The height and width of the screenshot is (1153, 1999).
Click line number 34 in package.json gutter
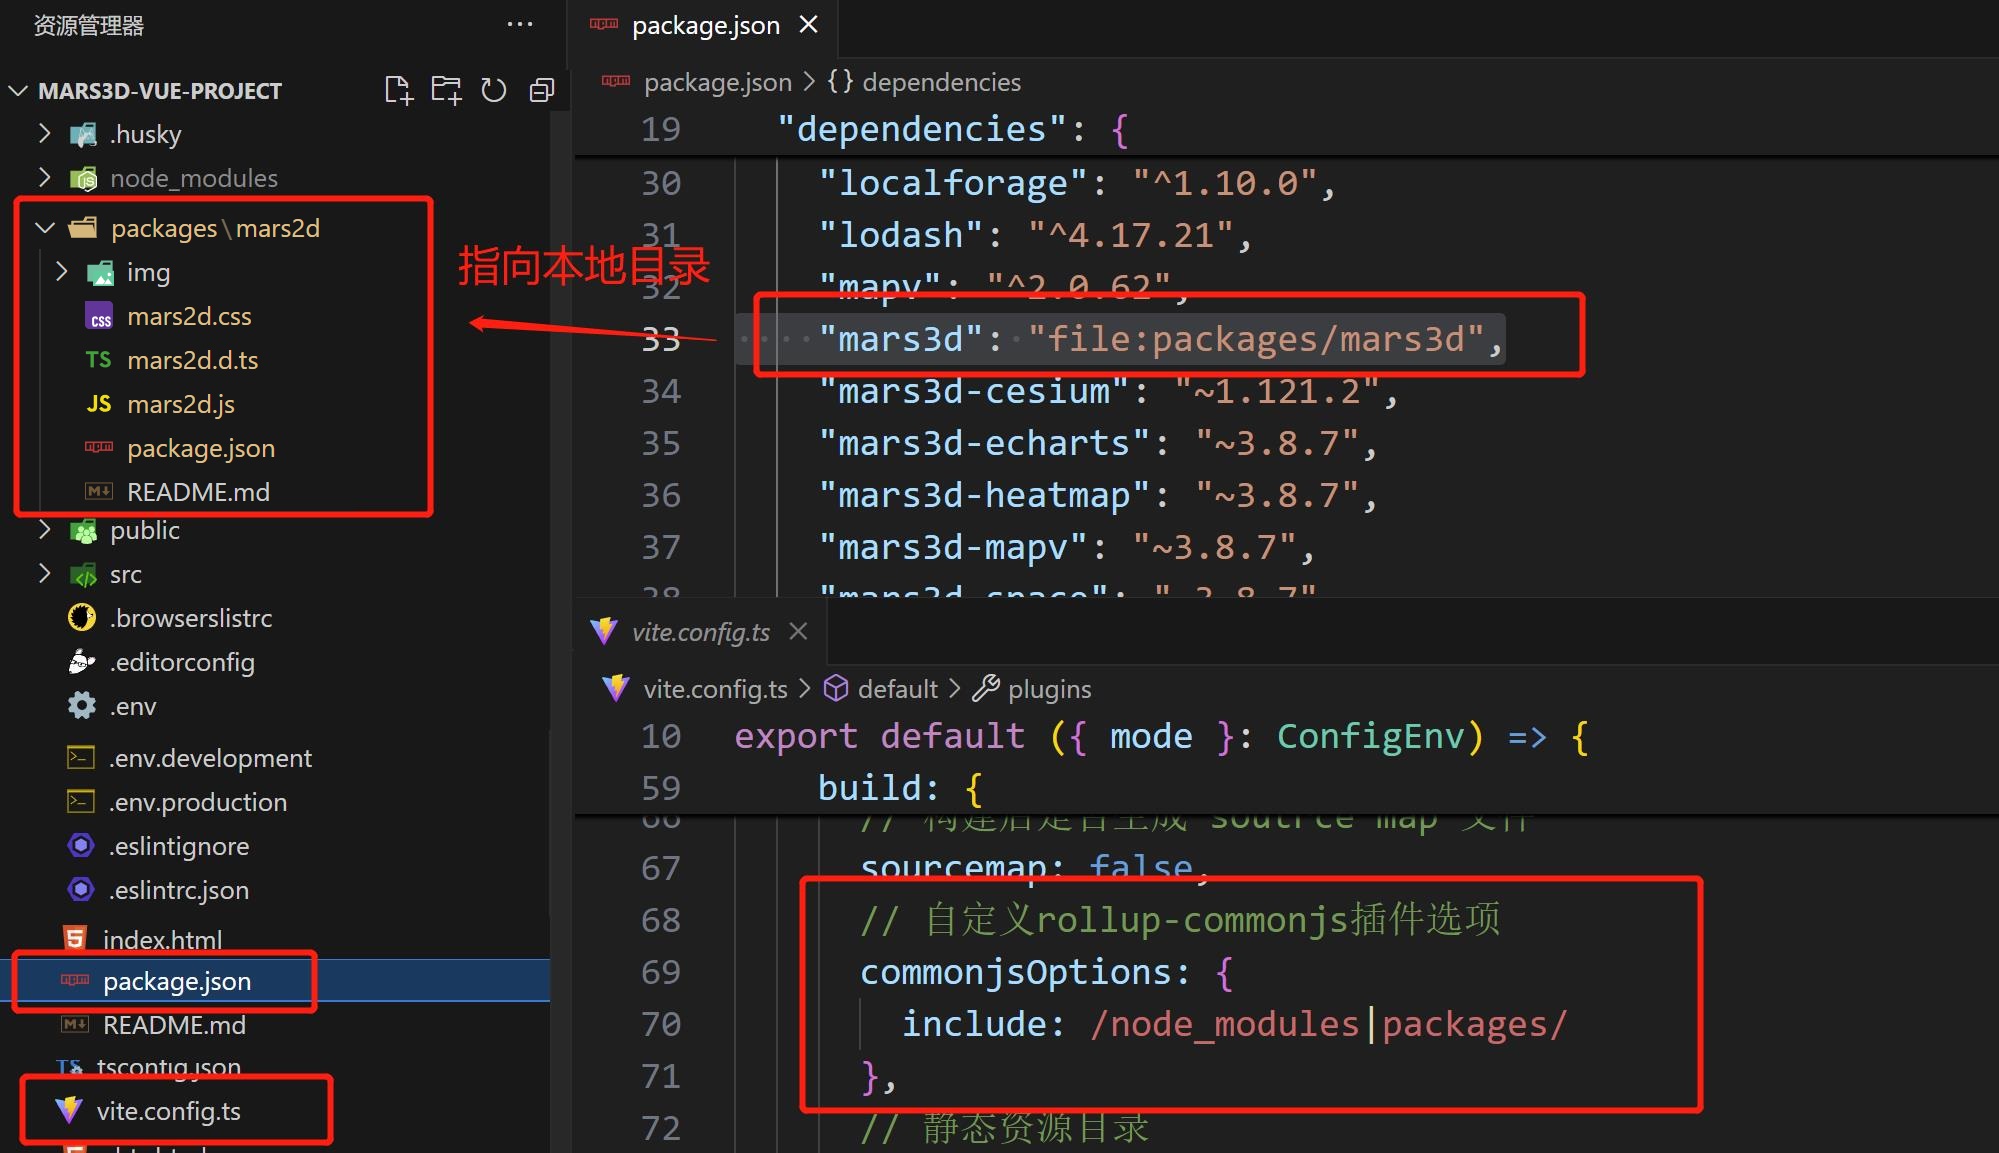661,391
